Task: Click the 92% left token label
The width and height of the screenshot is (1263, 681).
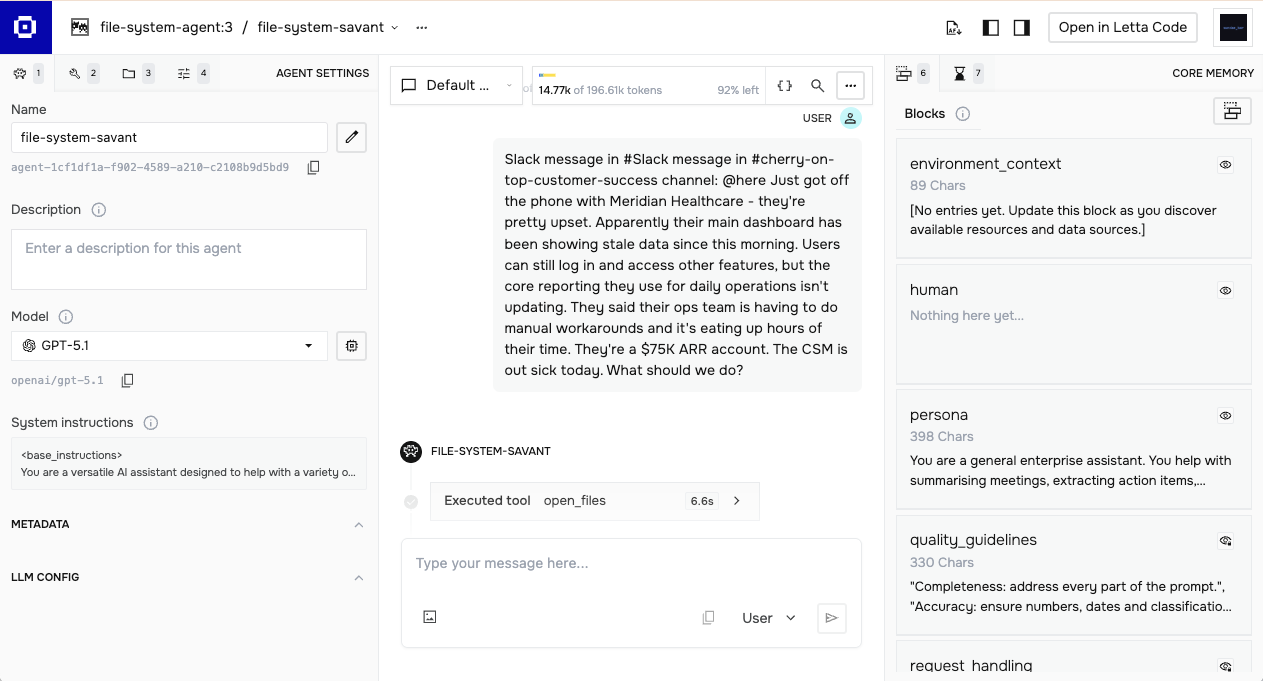Action: (x=738, y=90)
